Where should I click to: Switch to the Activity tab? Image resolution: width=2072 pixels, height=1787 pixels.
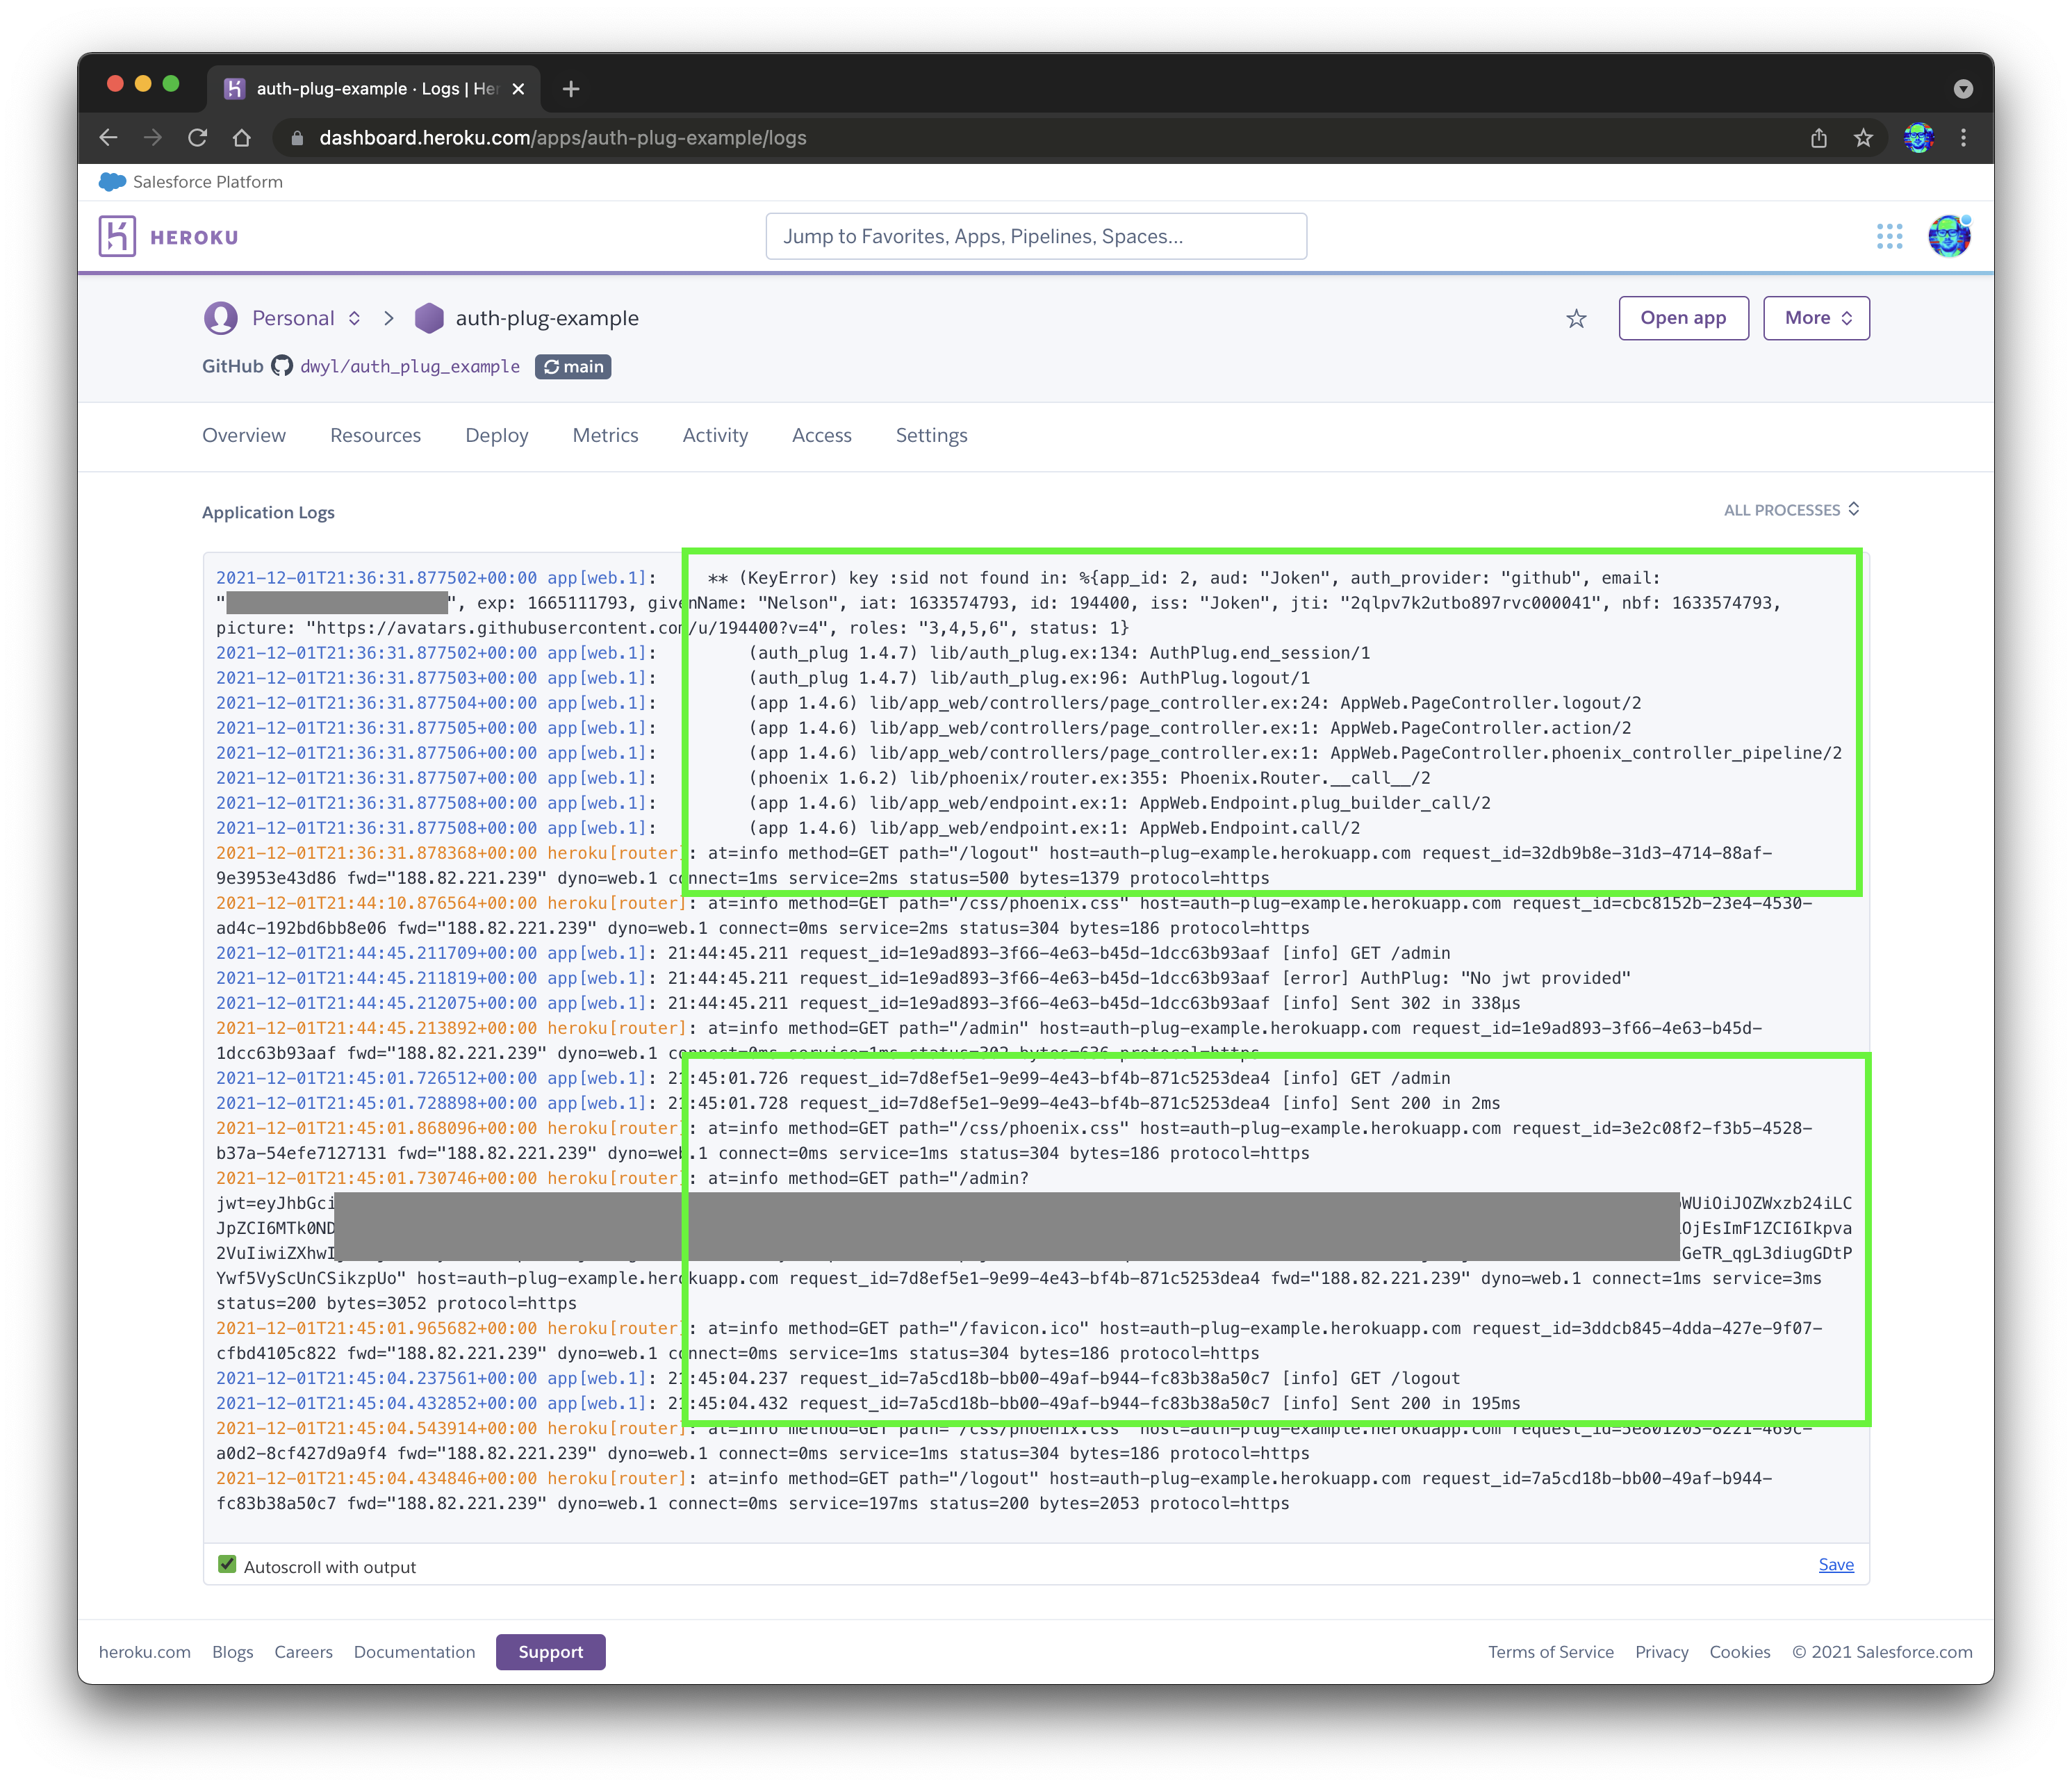[x=715, y=435]
